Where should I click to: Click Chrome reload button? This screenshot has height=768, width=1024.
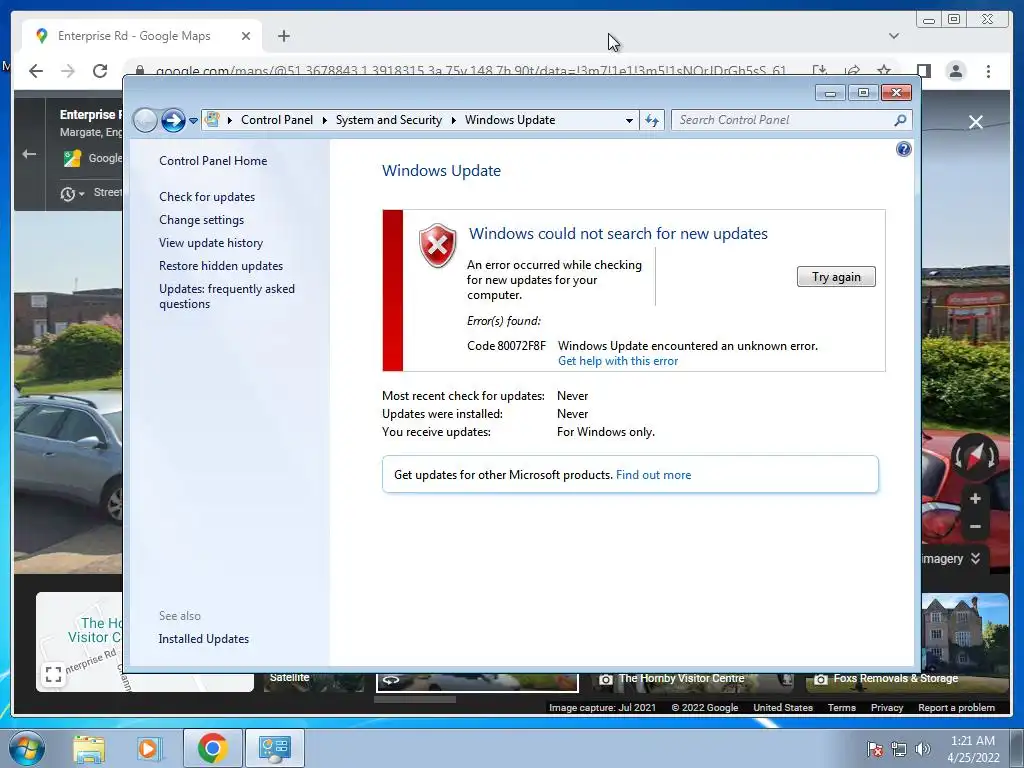coord(100,71)
